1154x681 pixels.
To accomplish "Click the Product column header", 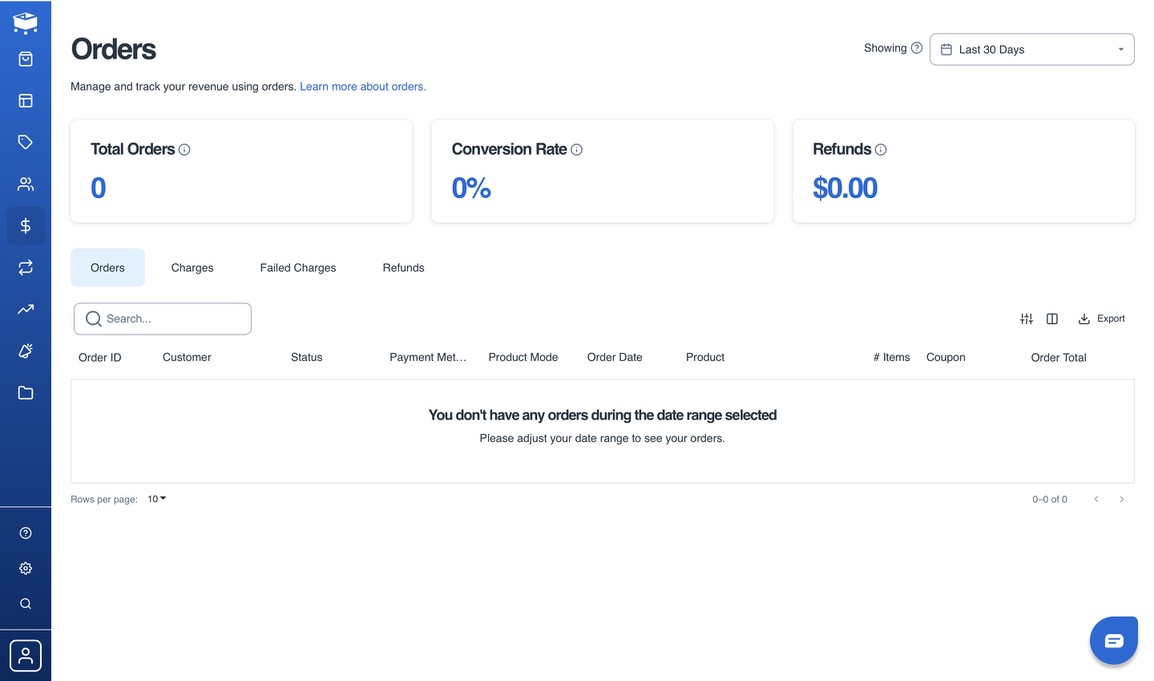I will pyautogui.click(x=705, y=358).
